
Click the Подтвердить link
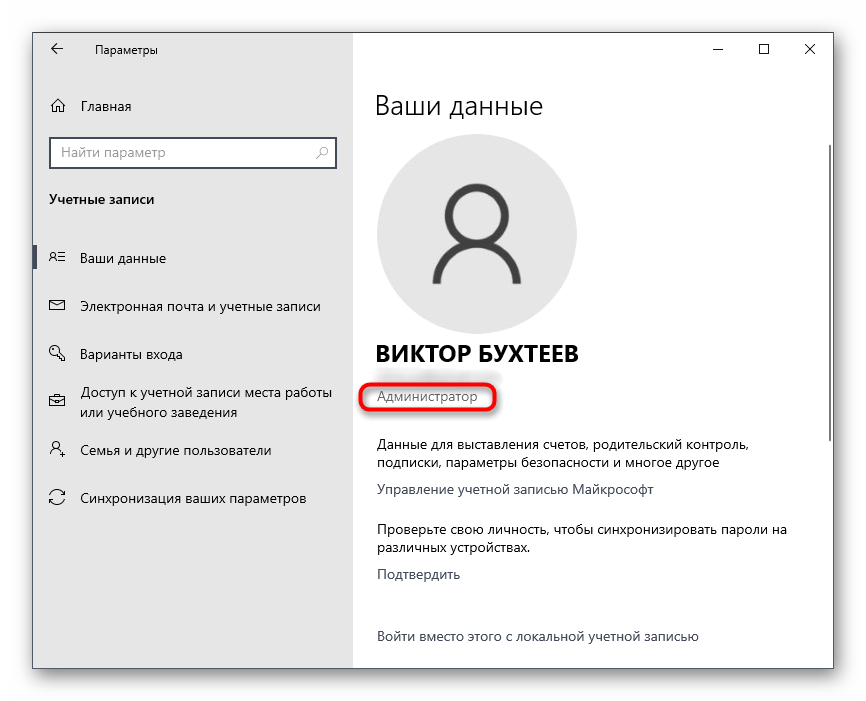tap(418, 574)
